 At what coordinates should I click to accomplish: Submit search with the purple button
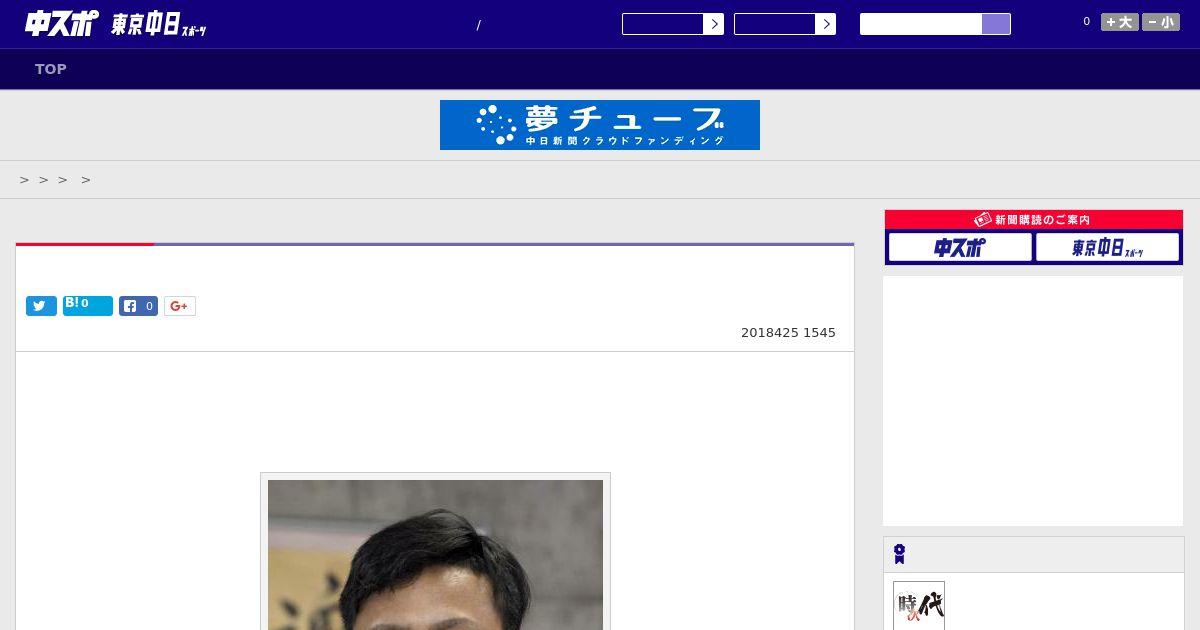tap(996, 24)
